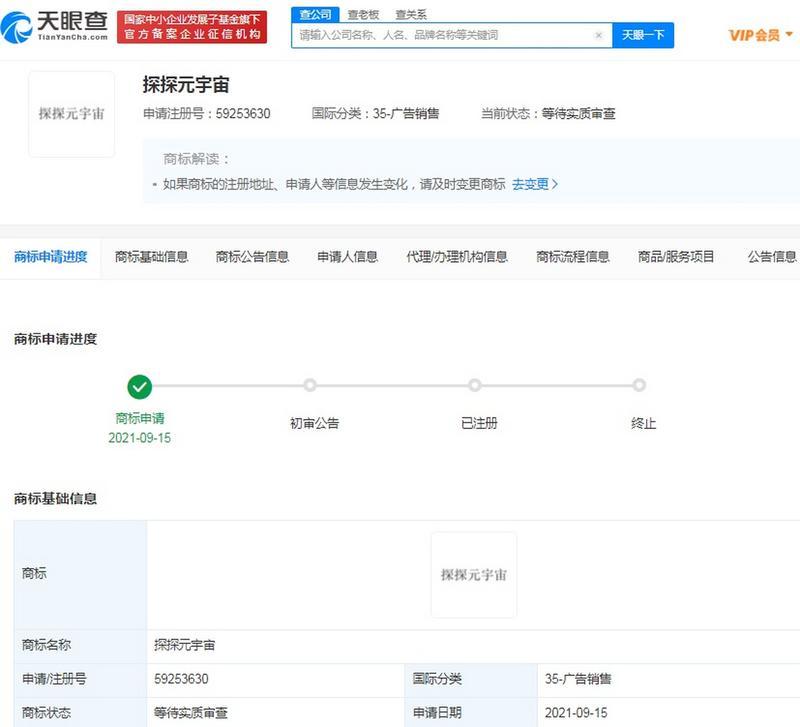This screenshot has width=800, height=727.
Task: Select the 查公司 search tab
Action: 315,15
